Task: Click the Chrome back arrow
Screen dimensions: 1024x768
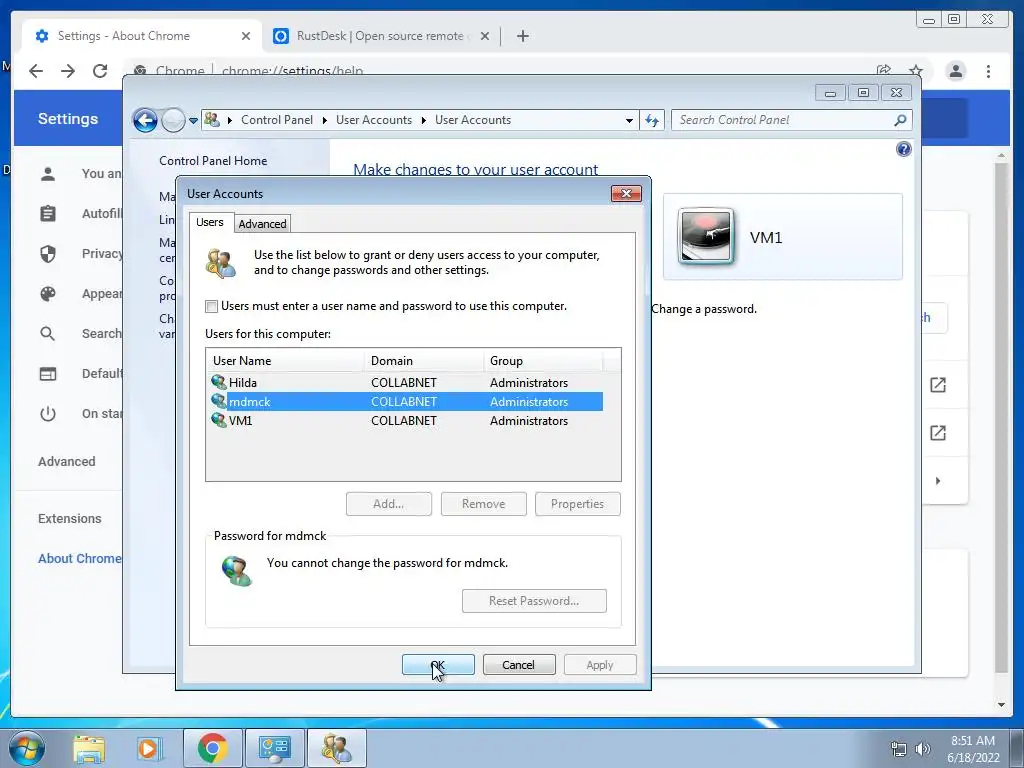Action: tap(36, 71)
